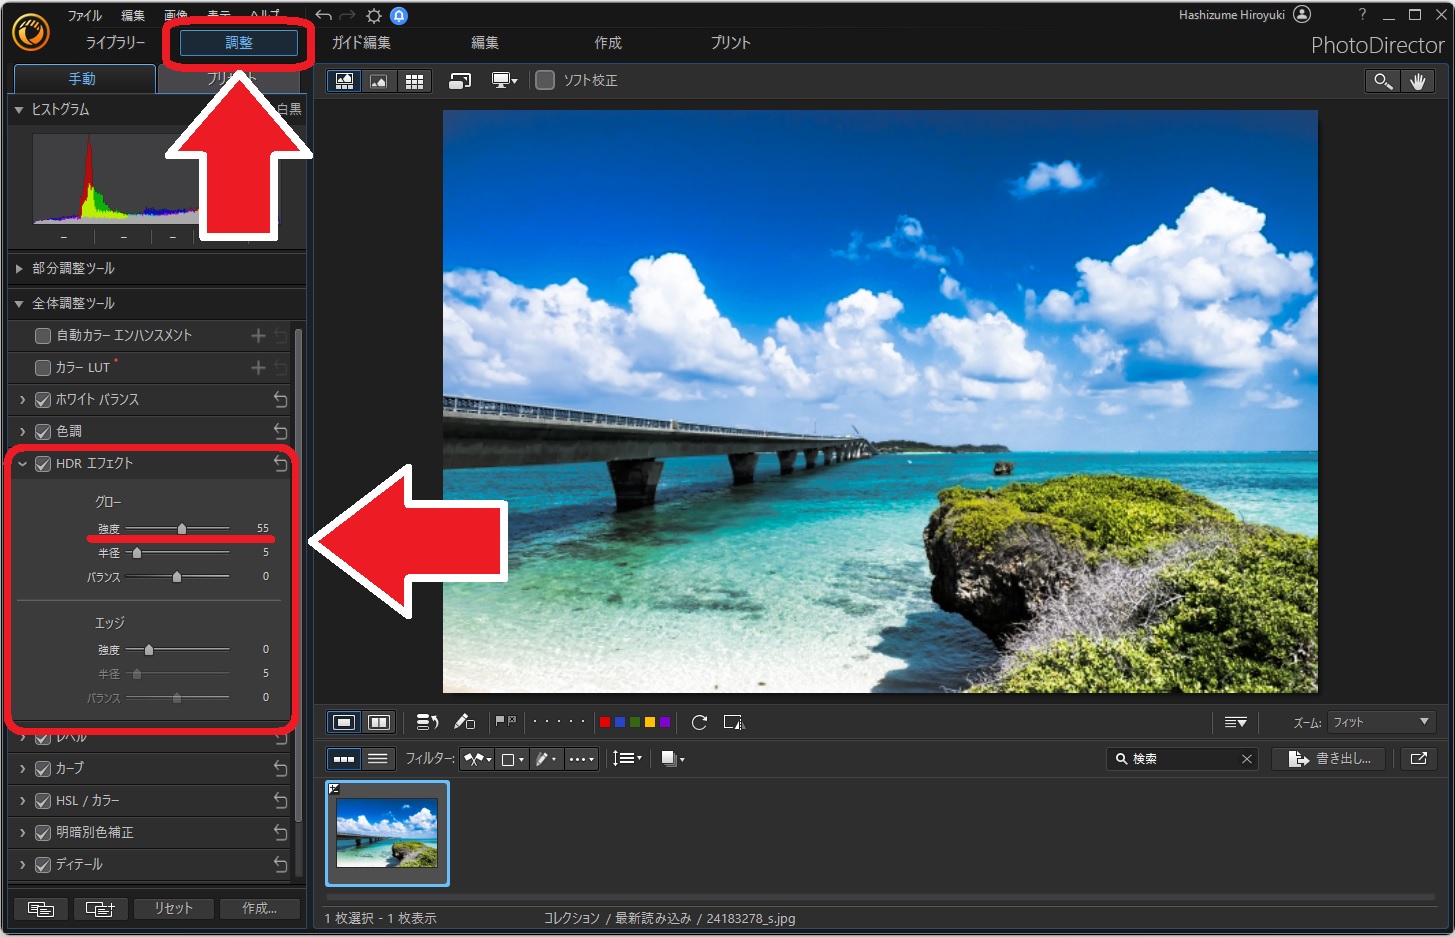Expand the 部分調整ツール section
Image resolution: width=1455 pixels, height=937 pixels.
(19, 269)
